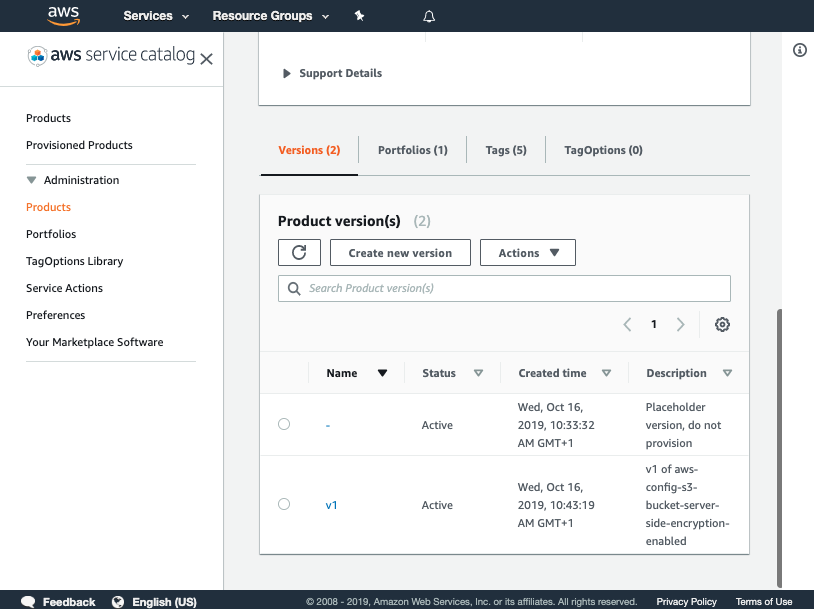Open Preferences in the sidebar
814x609 pixels.
click(56, 315)
